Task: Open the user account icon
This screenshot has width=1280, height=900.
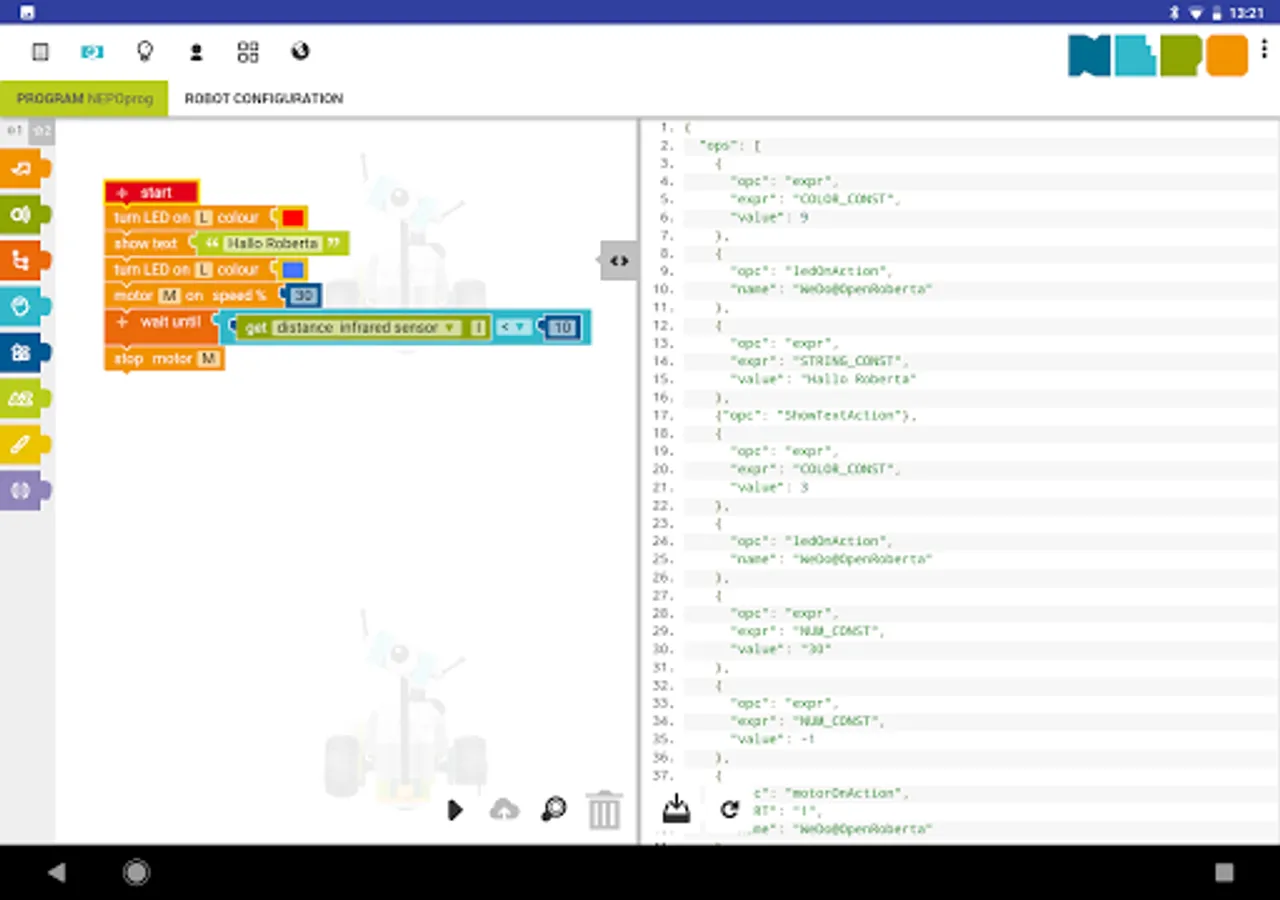Action: 196,52
